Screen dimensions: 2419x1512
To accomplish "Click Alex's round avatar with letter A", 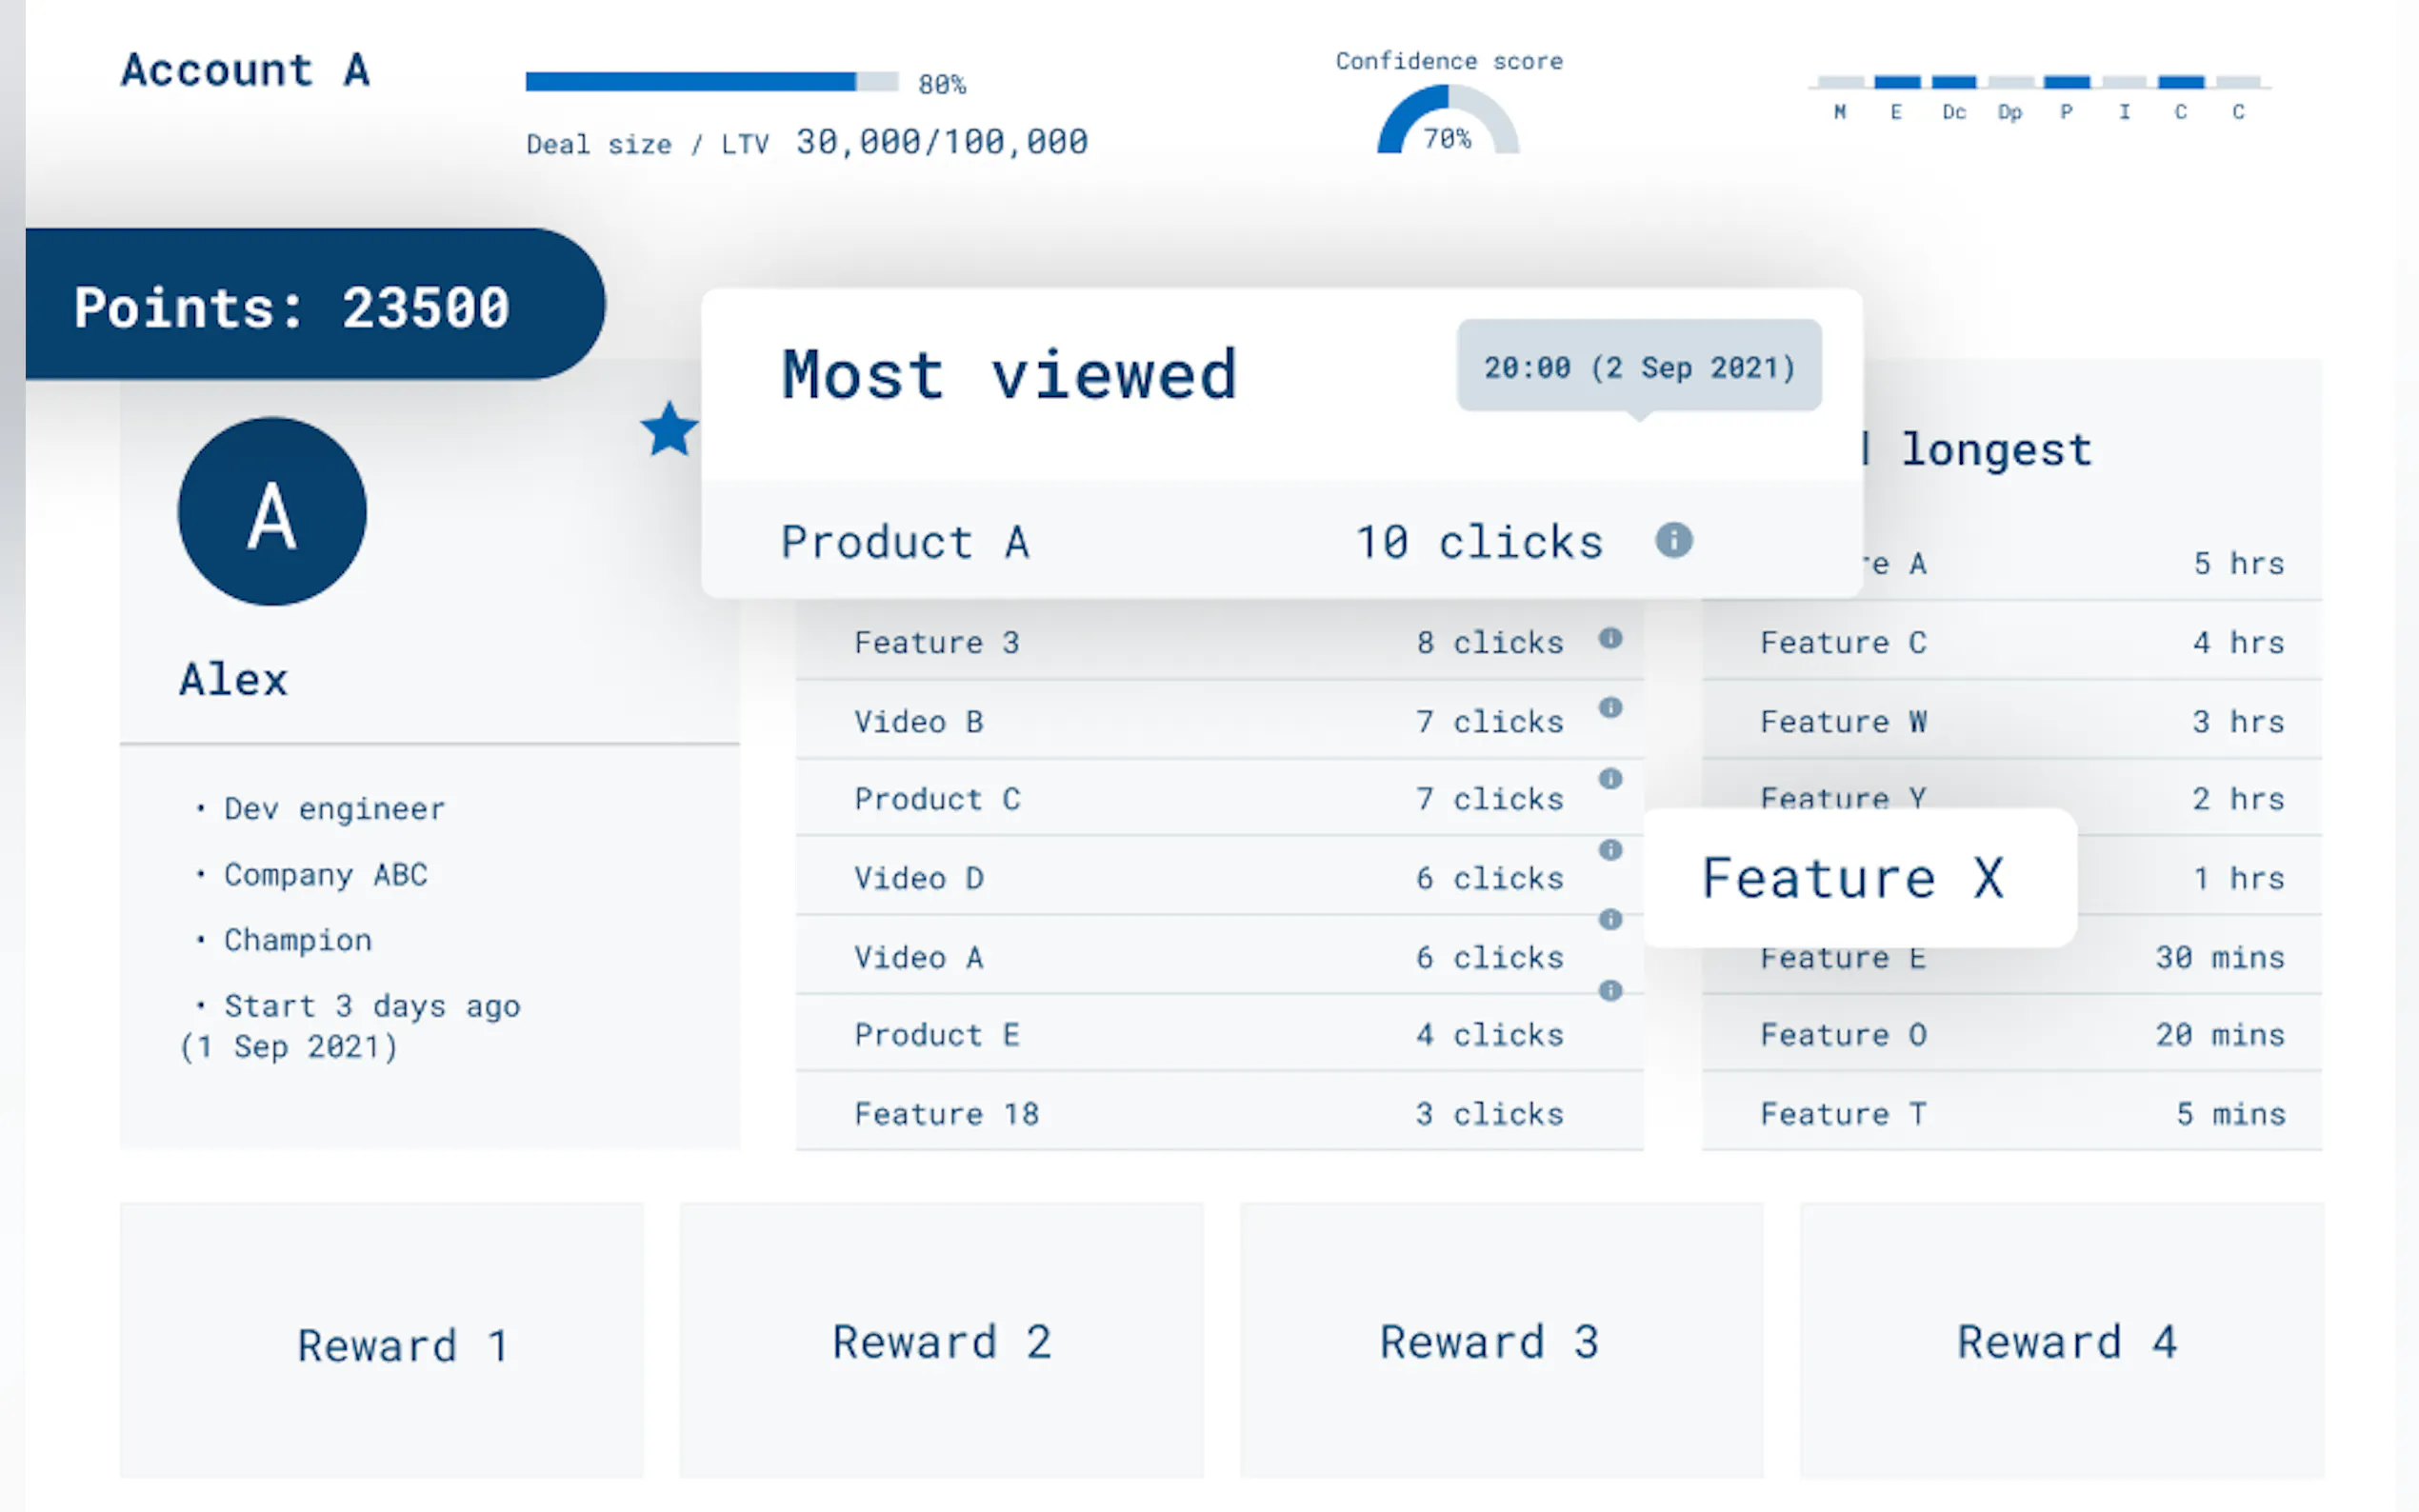I will [x=272, y=512].
